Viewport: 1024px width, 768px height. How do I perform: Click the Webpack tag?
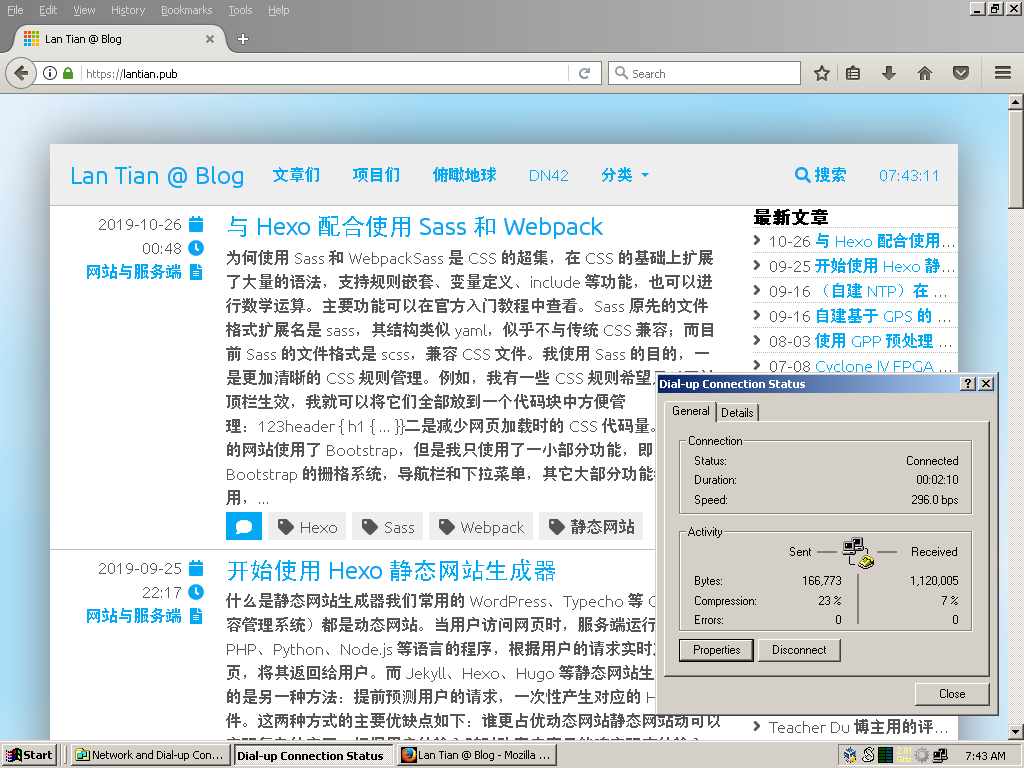481,526
